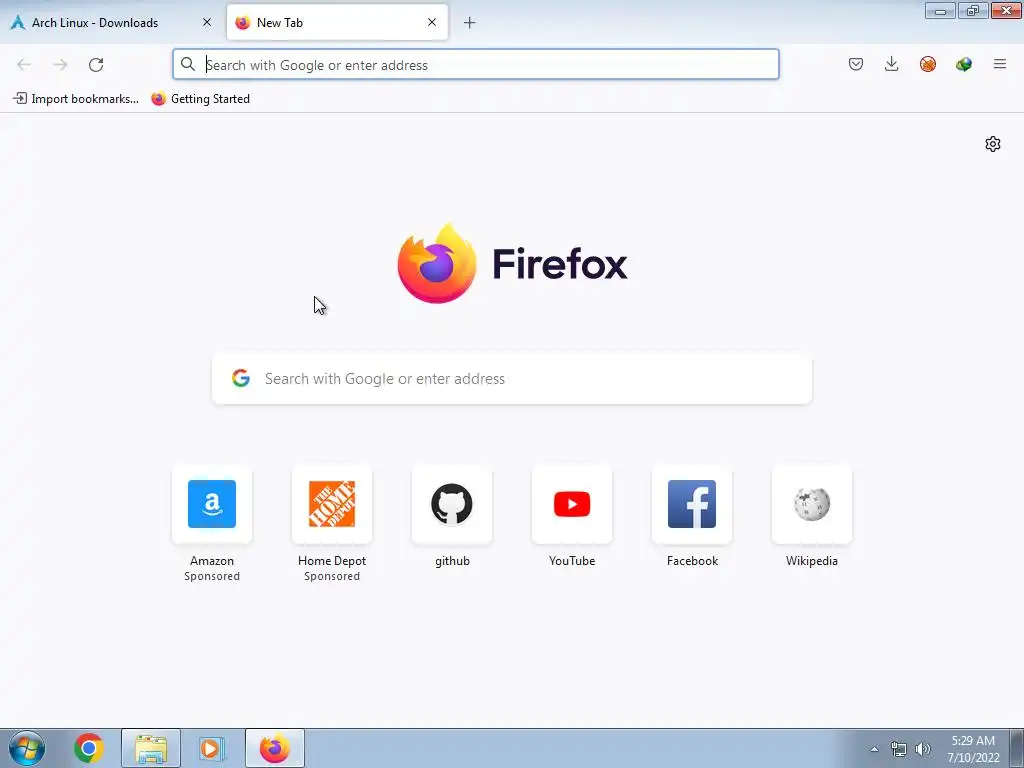The height and width of the screenshot is (768, 1024).
Task: Minimize the Firefox window
Action: pos(940,10)
